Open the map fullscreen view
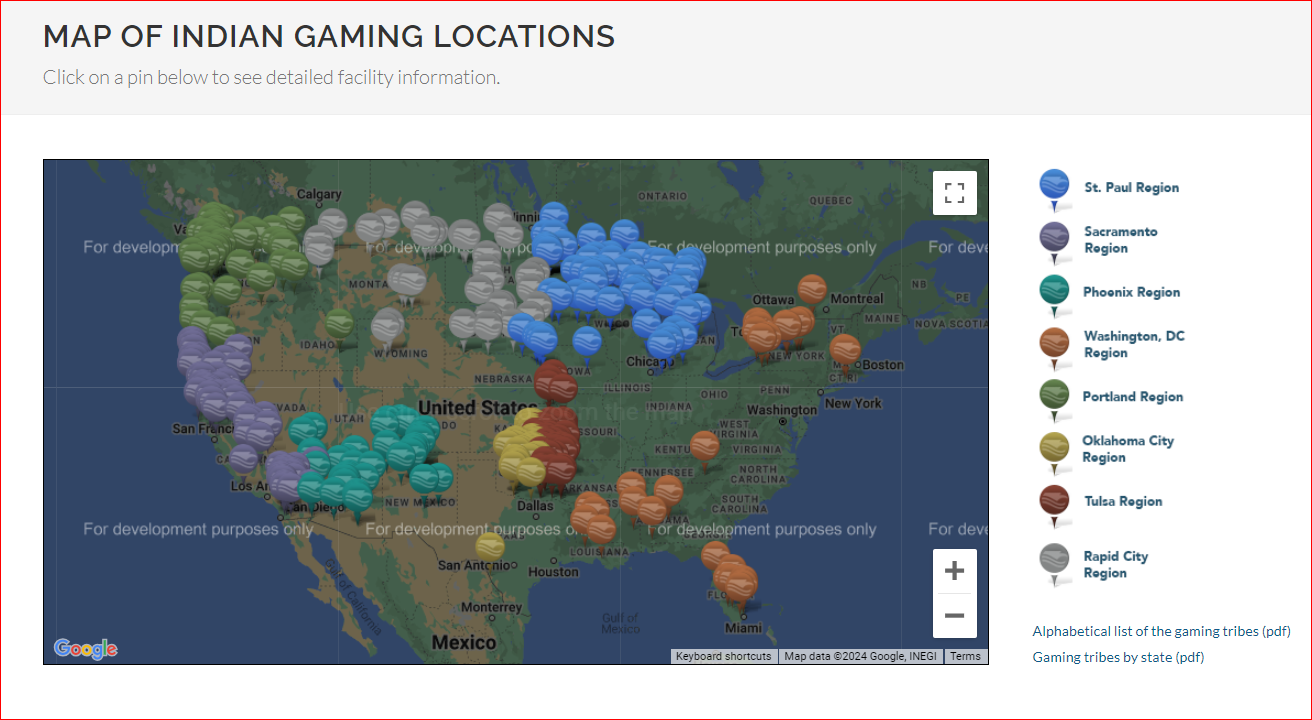This screenshot has height=720, width=1312. tap(954, 192)
